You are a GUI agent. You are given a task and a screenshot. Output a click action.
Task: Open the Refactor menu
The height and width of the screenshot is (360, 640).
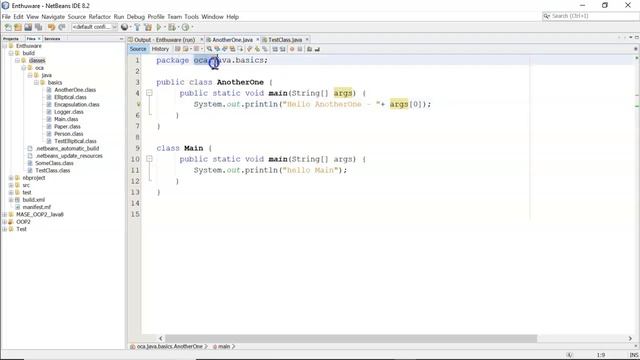point(100,17)
